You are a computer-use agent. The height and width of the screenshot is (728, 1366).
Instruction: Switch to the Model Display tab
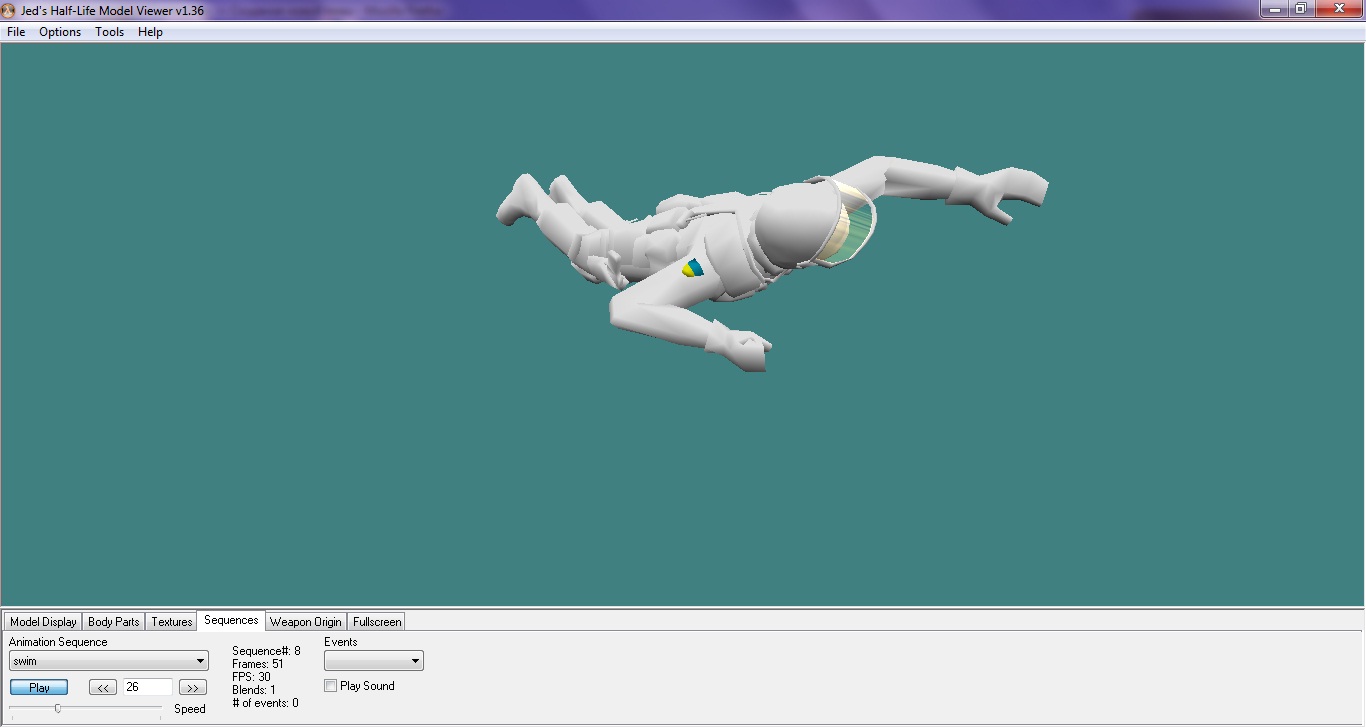pos(43,622)
